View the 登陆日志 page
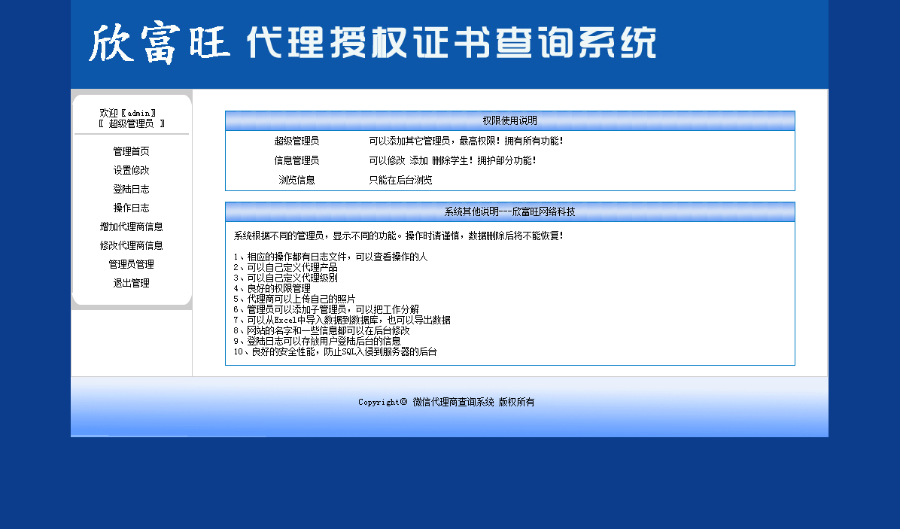This screenshot has width=900, height=529. tap(131, 189)
